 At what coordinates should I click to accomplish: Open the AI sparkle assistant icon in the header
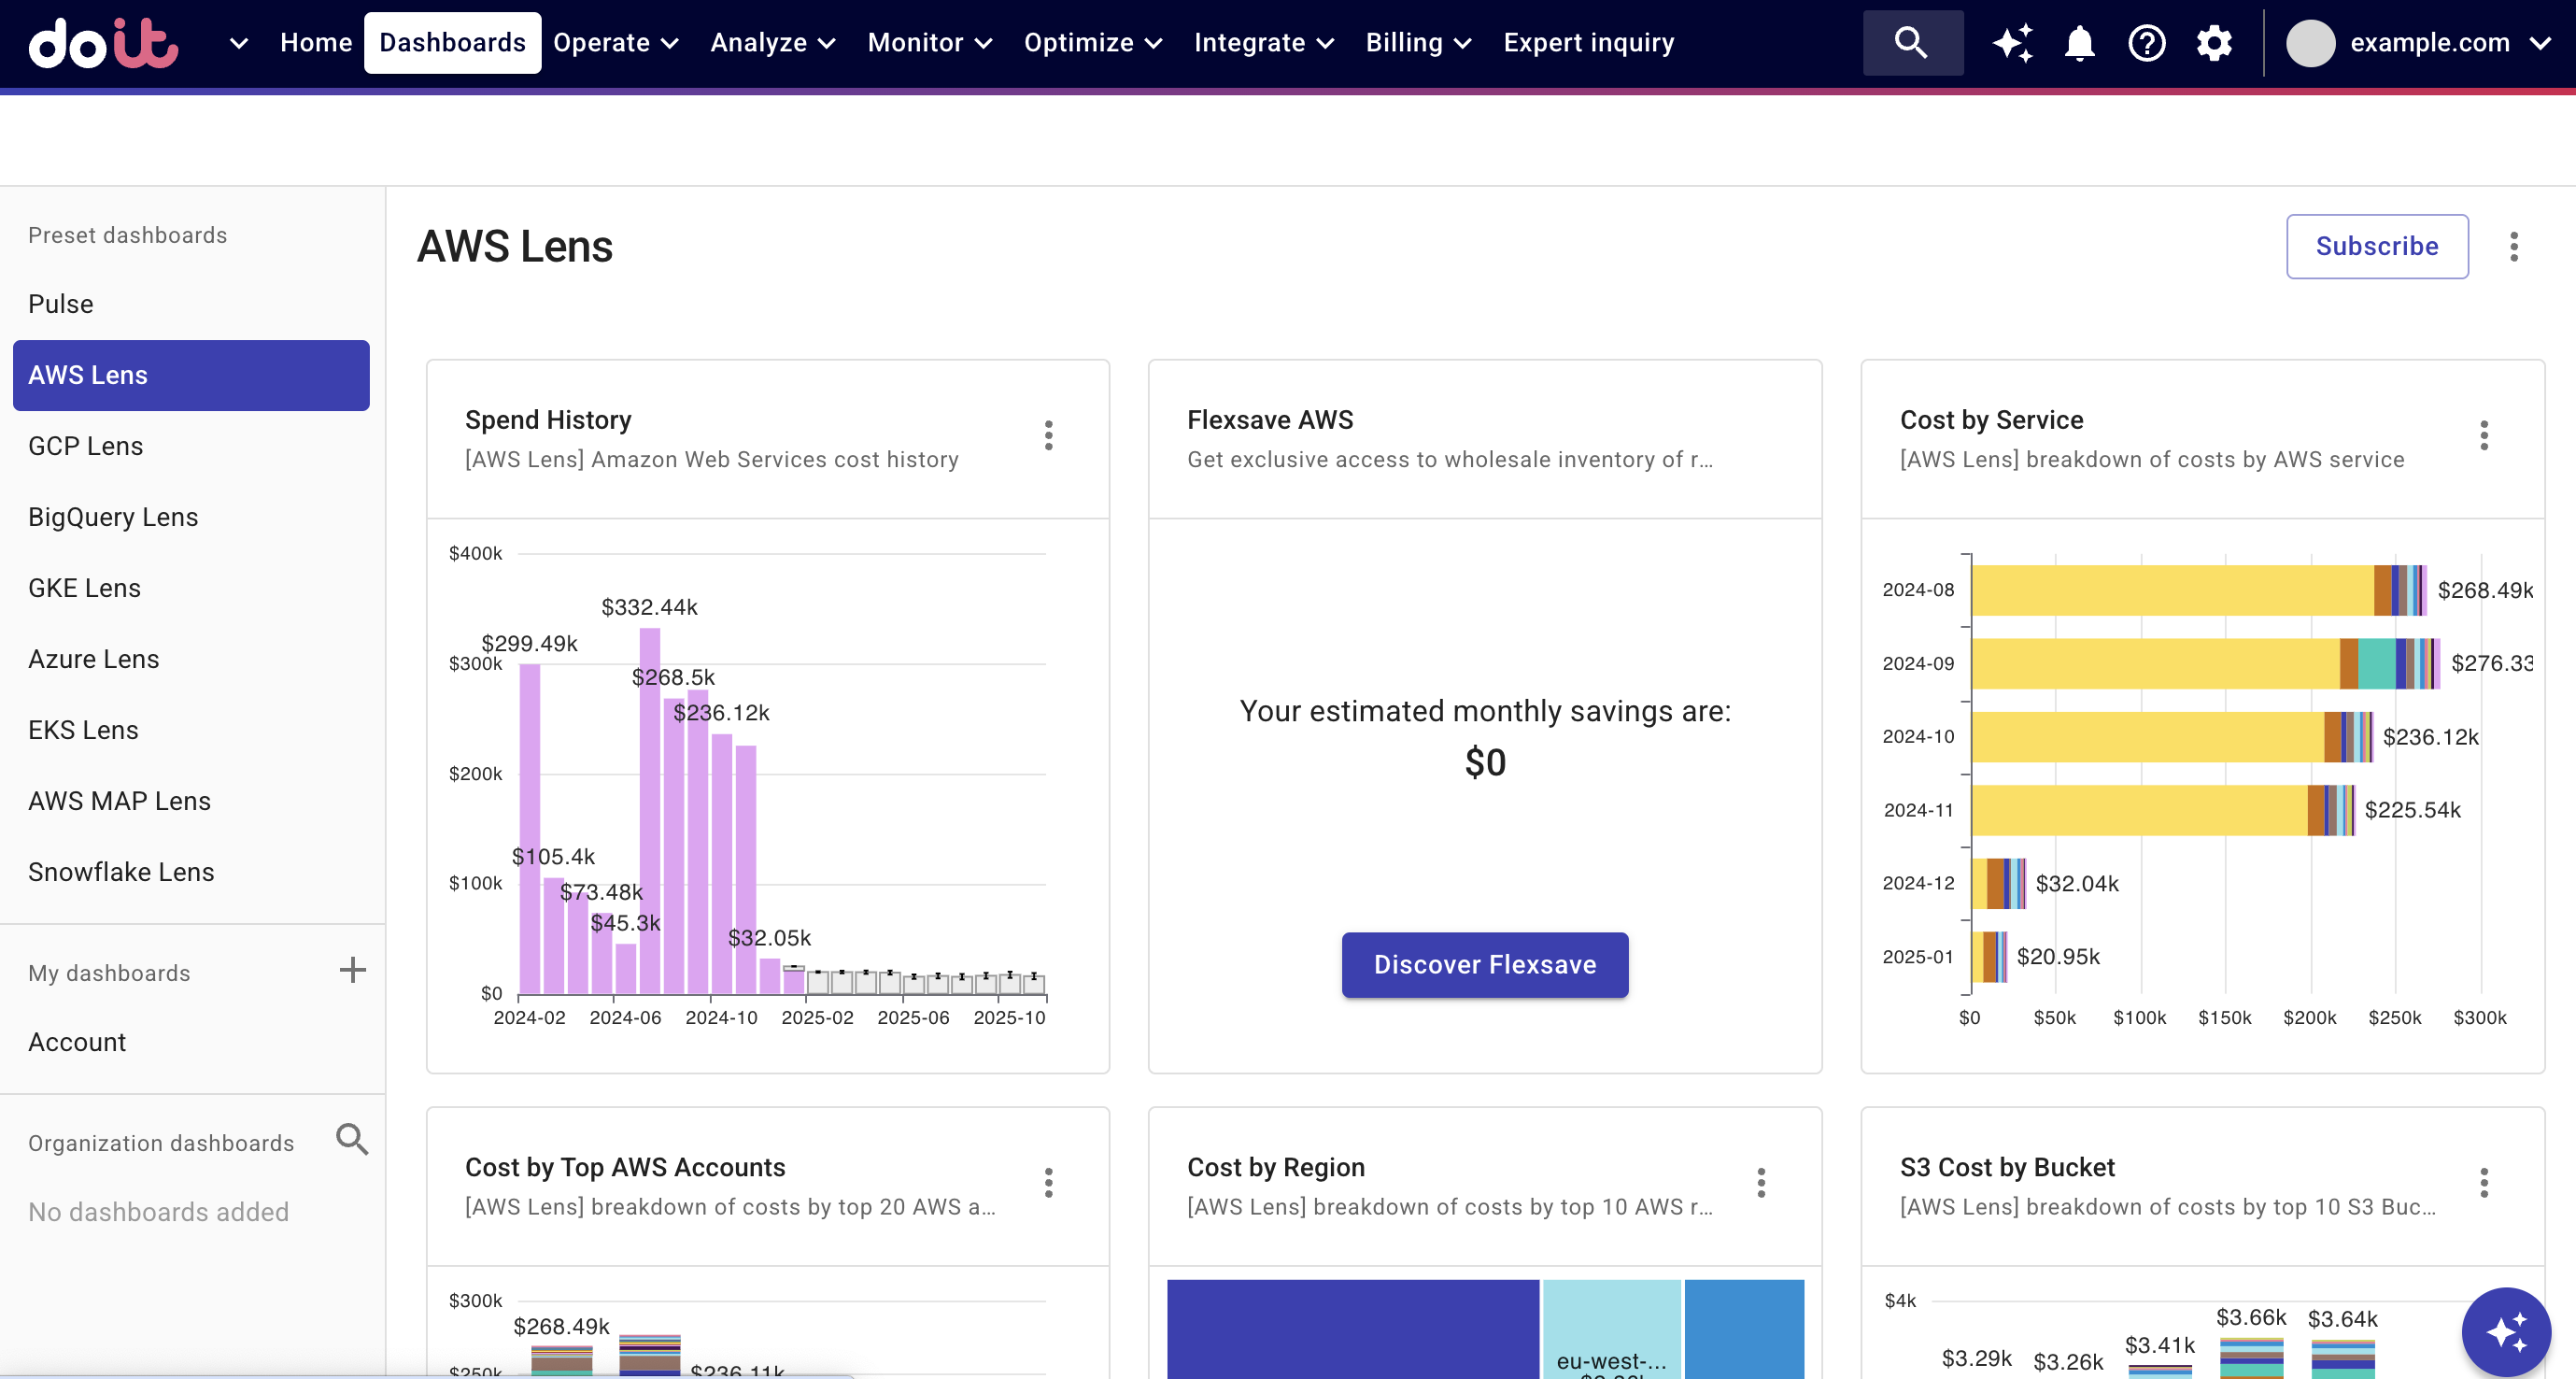[2012, 43]
